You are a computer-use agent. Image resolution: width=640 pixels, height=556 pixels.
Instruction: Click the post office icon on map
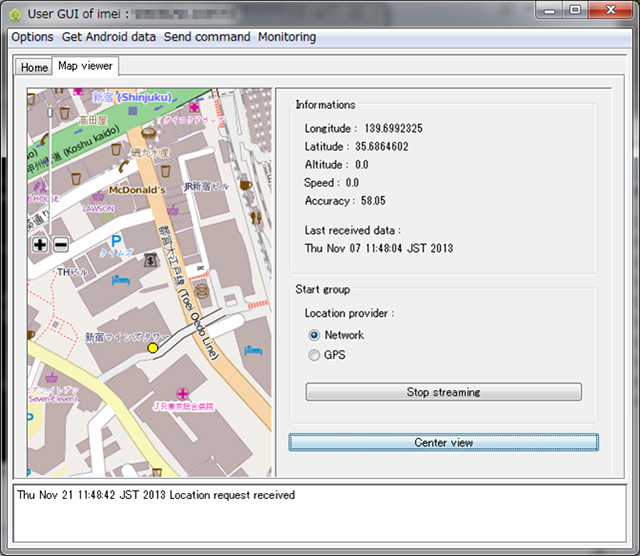coord(202,291)
